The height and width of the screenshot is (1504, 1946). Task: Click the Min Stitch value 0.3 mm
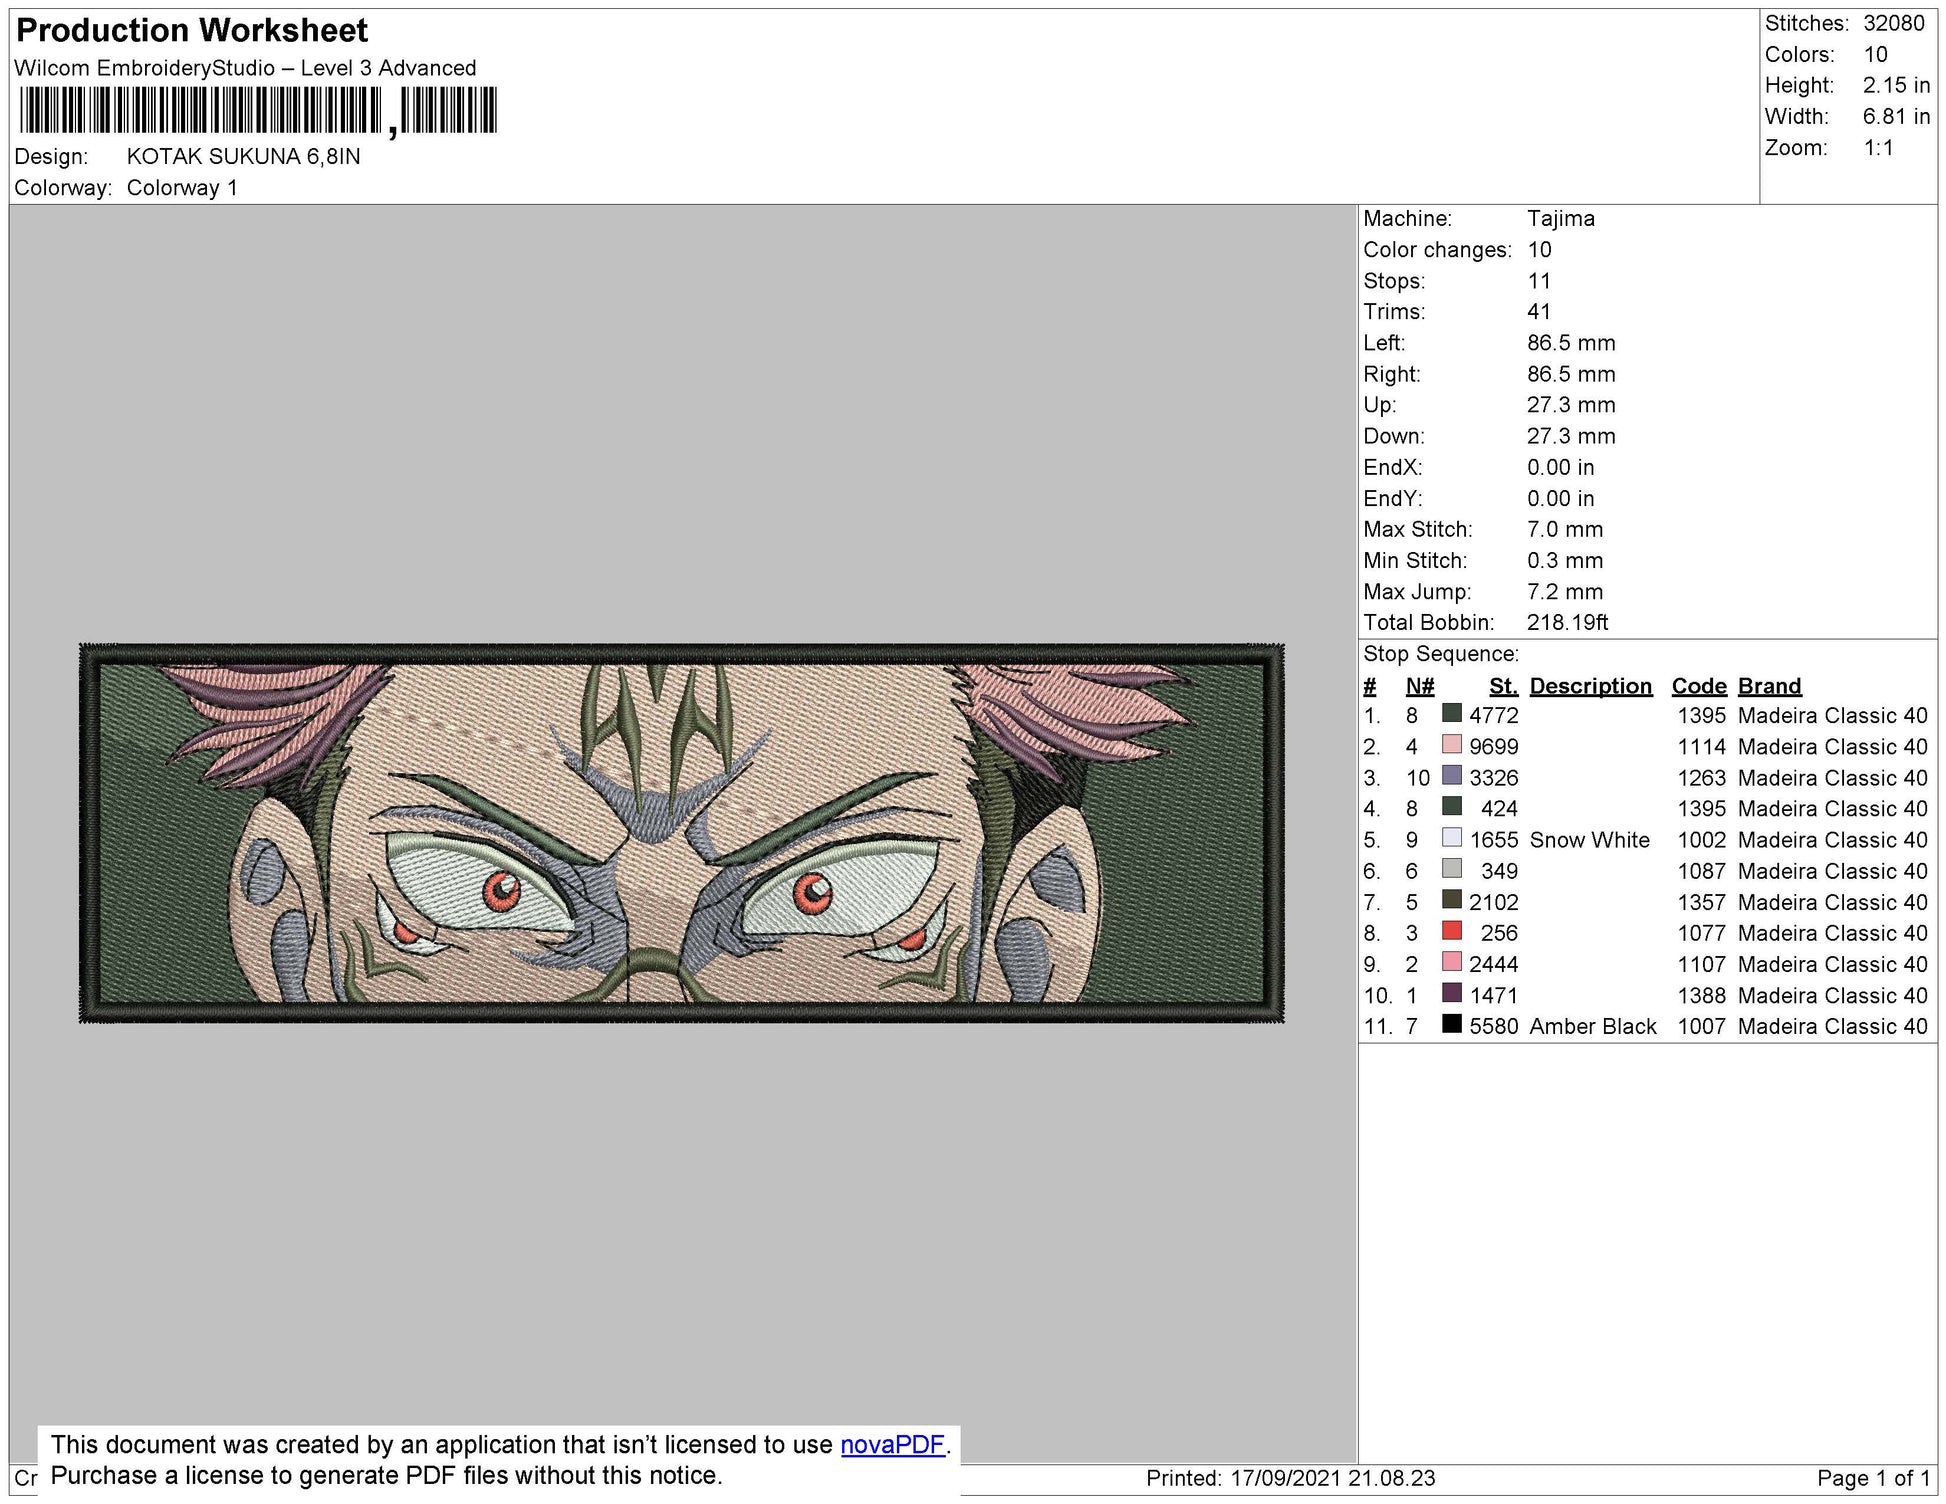[1564, 560]
